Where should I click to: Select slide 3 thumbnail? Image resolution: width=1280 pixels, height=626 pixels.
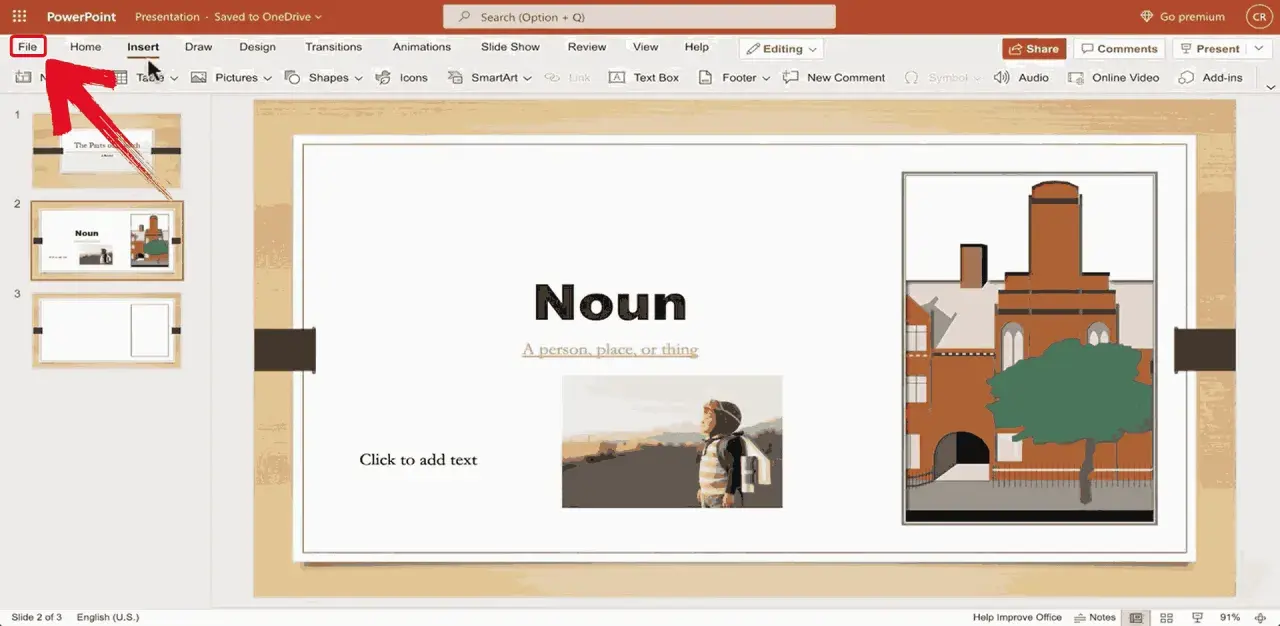pos(107,330)
